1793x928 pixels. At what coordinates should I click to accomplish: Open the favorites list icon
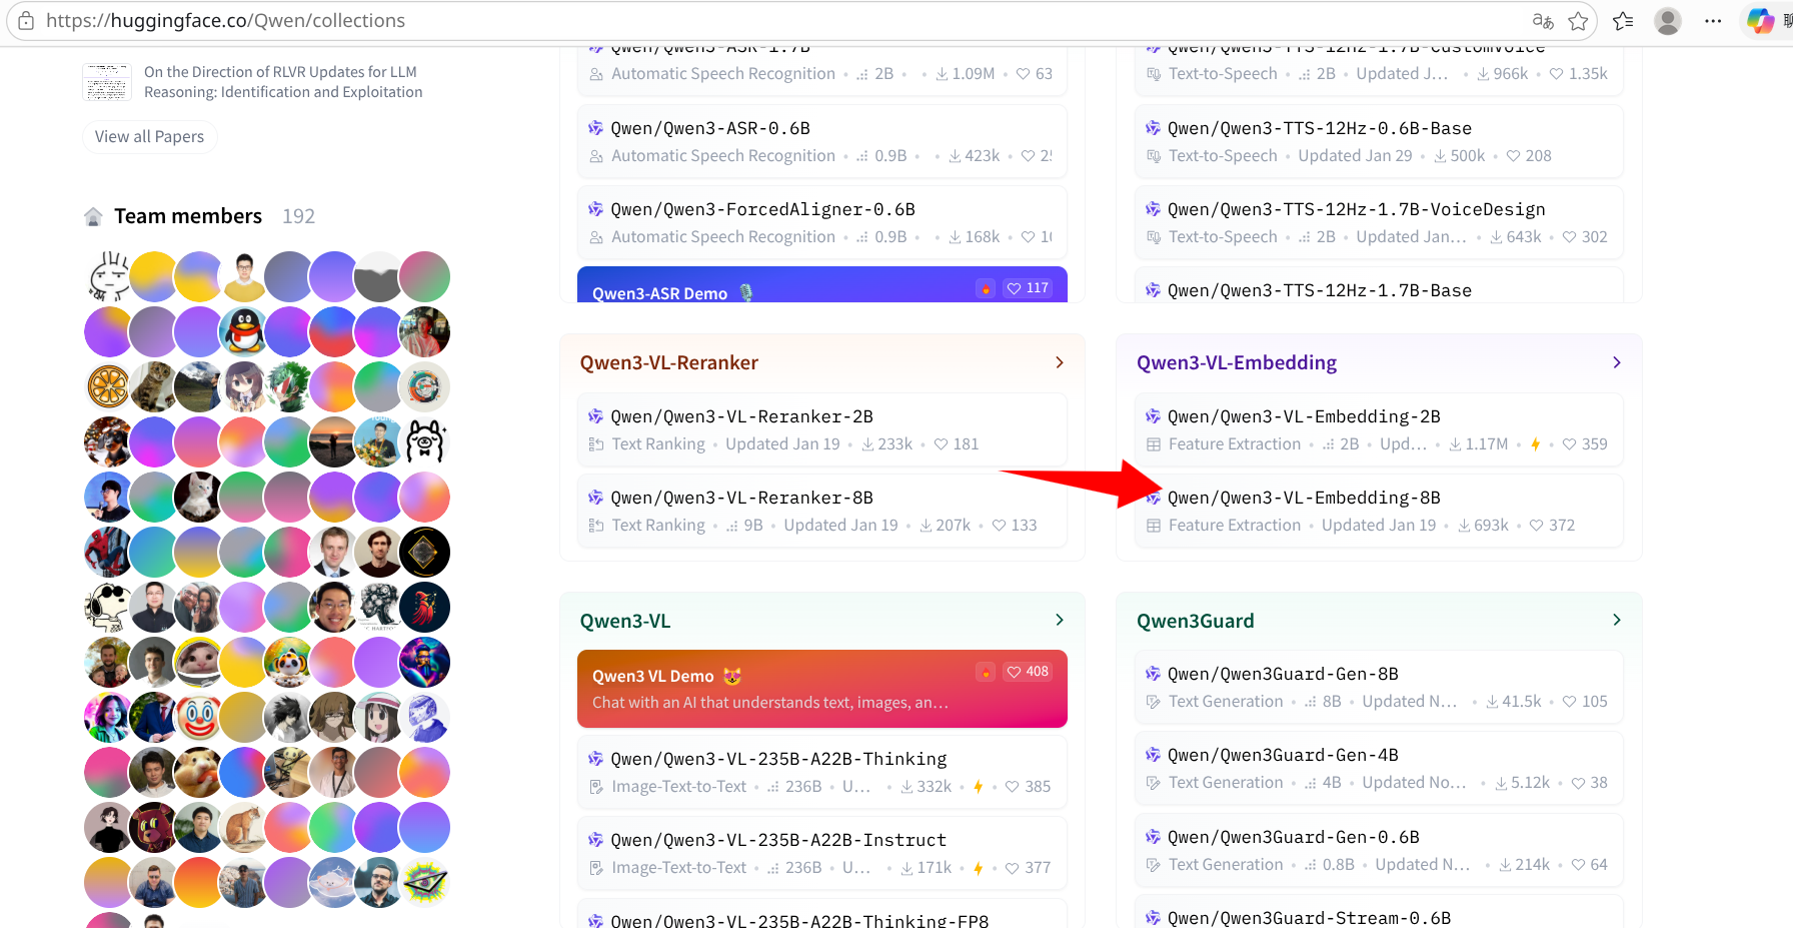(1623, 21)
